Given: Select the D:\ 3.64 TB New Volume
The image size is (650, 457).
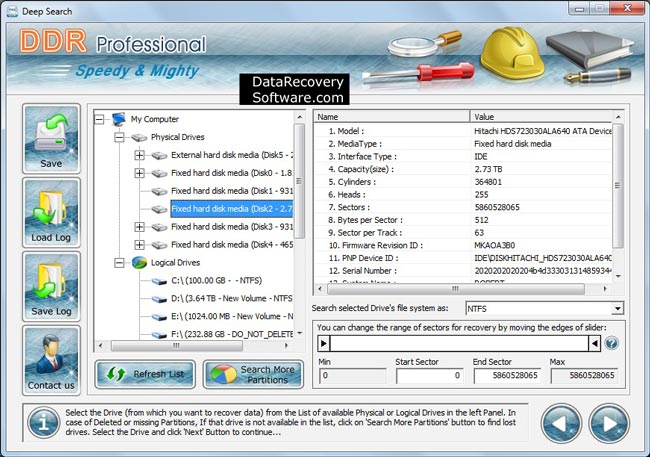Looking at the screenshot, I should coord(232,299).
